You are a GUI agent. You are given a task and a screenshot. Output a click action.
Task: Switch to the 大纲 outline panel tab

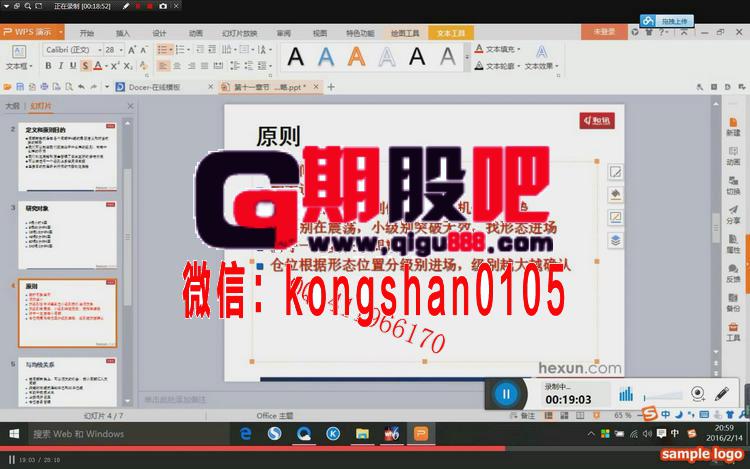[12, 106]
